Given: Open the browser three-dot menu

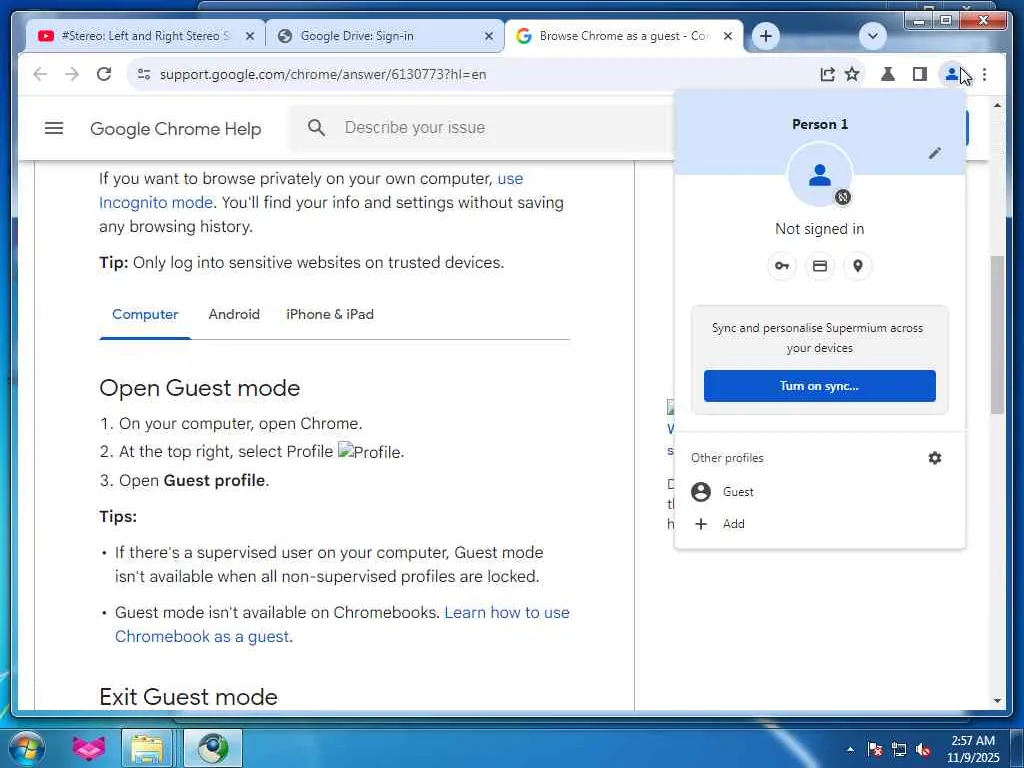Looking at the screenshot, I should pos(984,74).
